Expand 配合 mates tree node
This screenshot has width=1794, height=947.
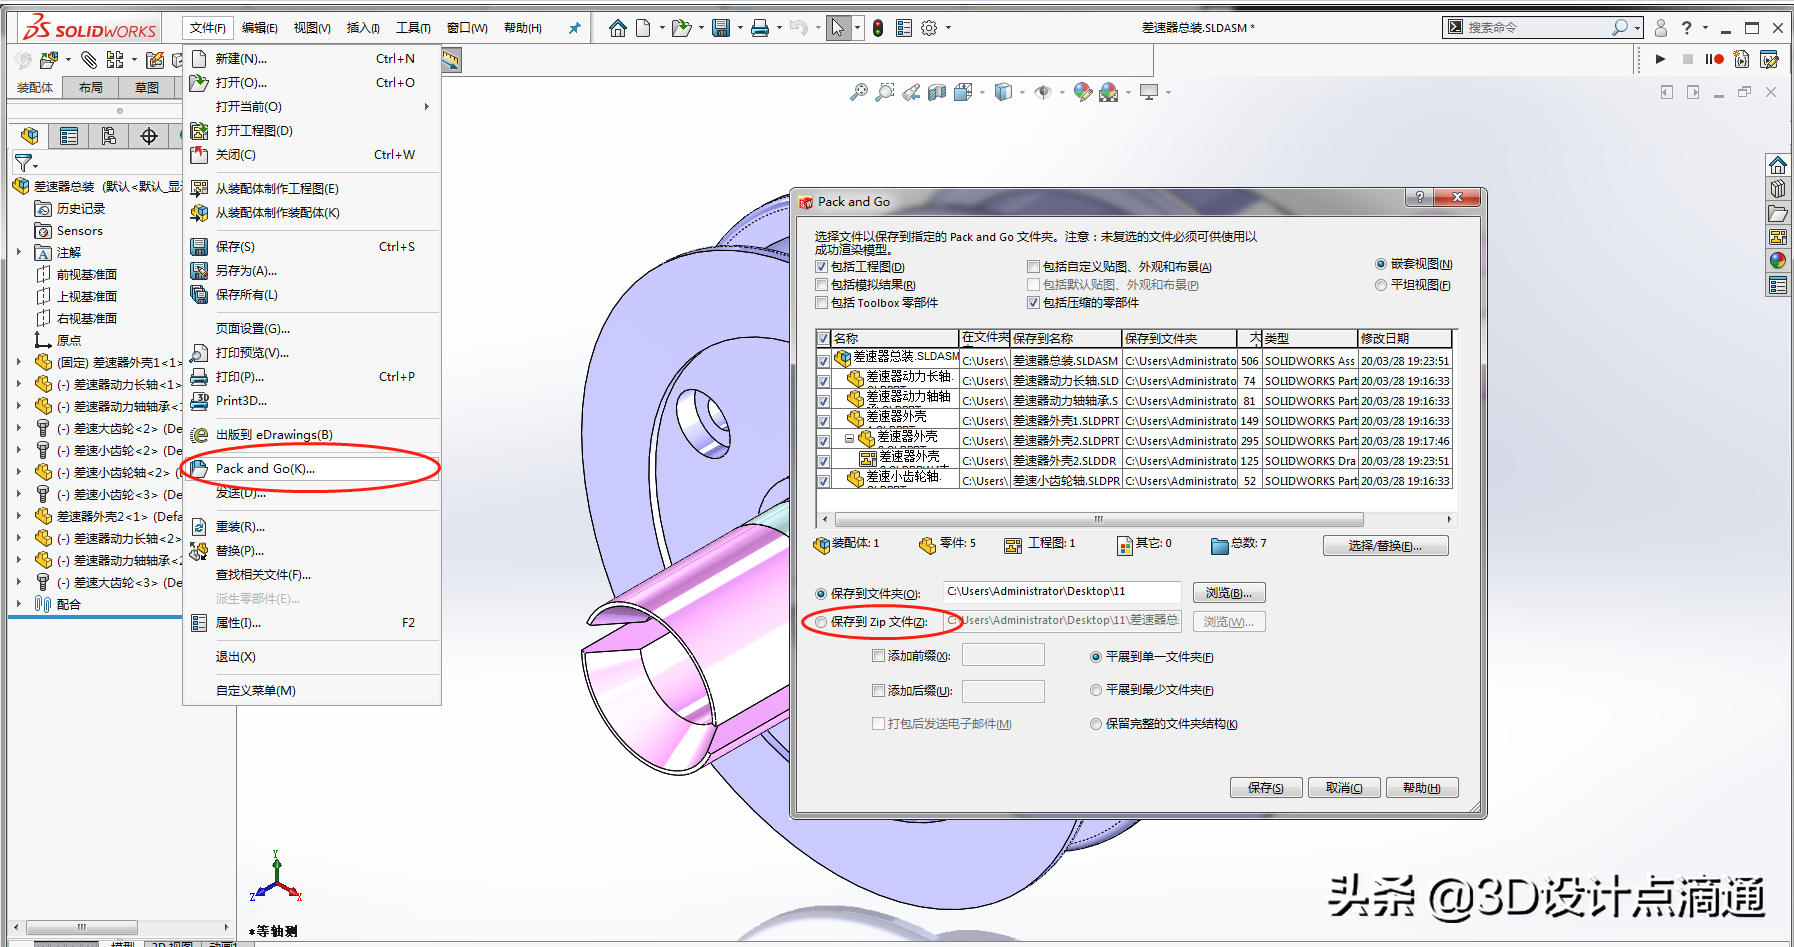(18, 604)
